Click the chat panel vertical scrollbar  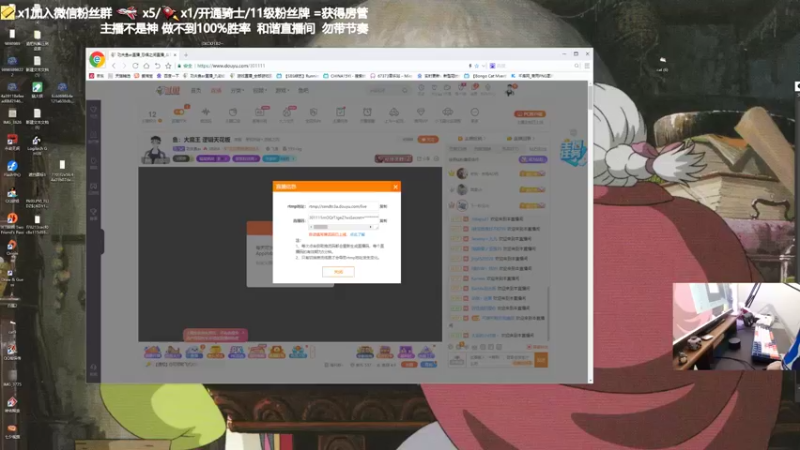tap(548, 314)
